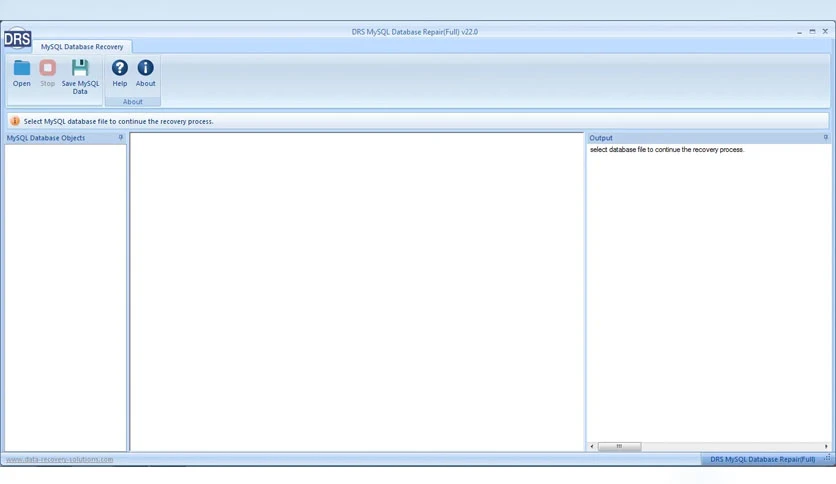Click status bar DRS MySQL Database Repair(Full) label
The image size is (836, 484).
[x=762, y=459]
